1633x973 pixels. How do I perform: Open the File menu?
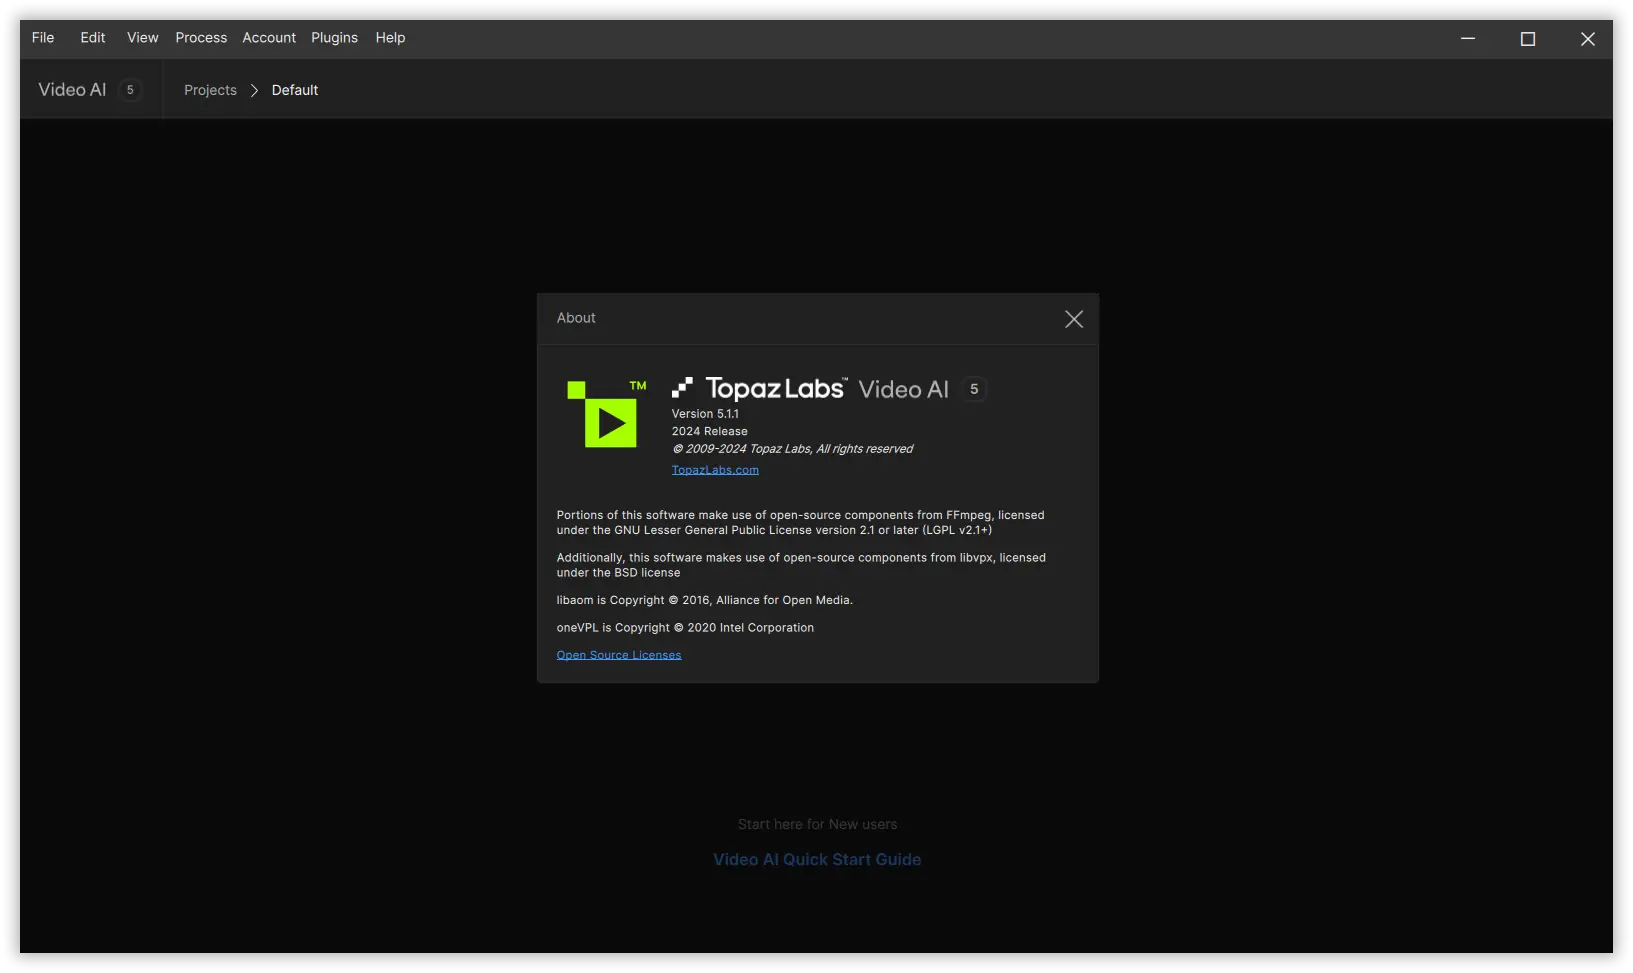click(43, 38)
